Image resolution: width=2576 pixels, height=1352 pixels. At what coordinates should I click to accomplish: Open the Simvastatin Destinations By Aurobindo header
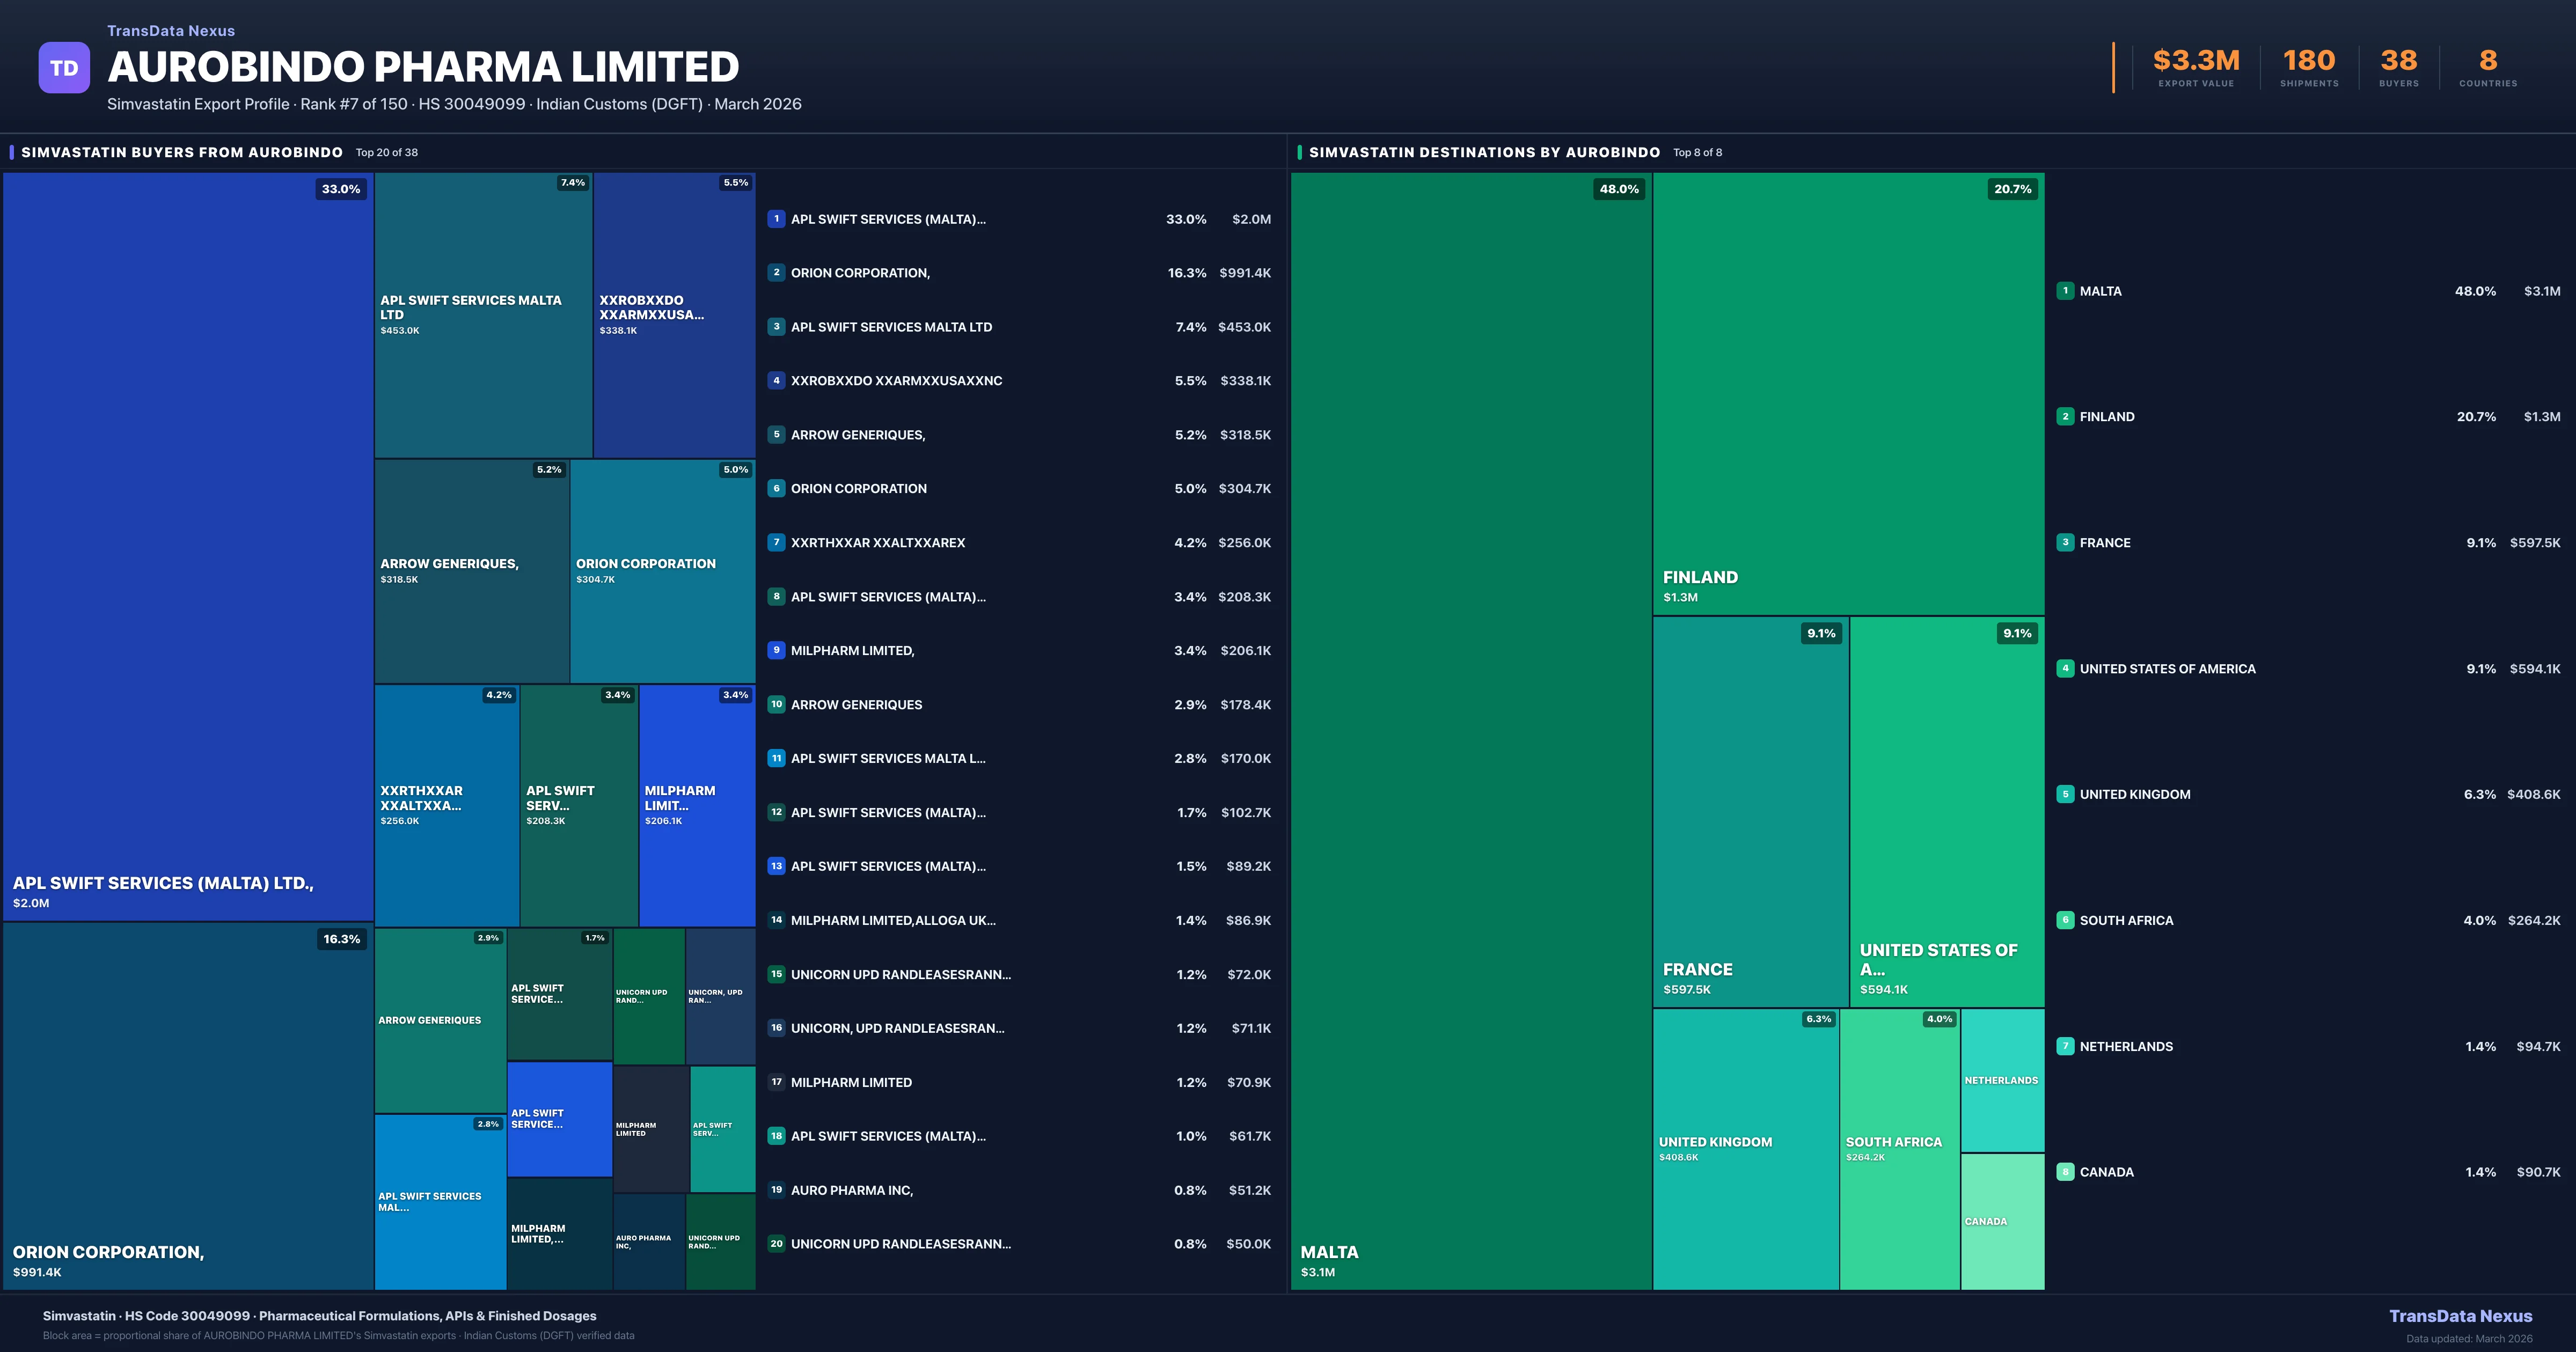point(1484,152)
